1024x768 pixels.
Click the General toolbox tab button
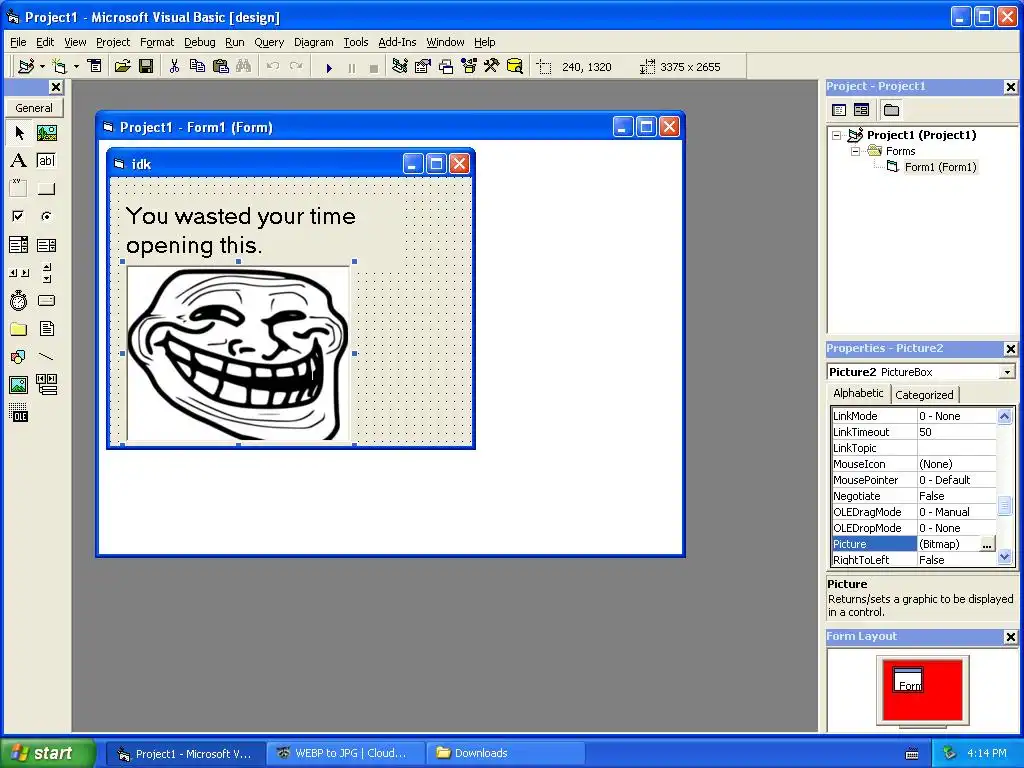coord(34,108)
